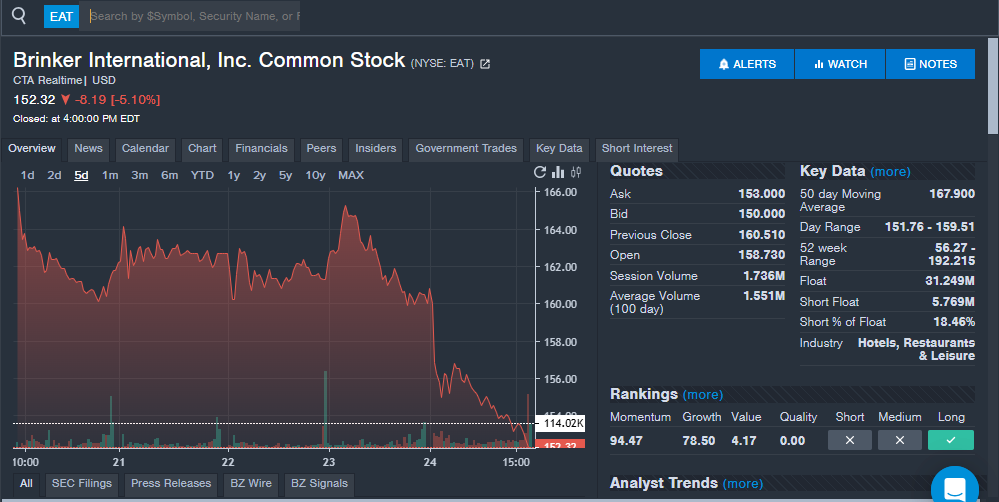This screenshot has height=502, width=999.
Task: Filter news by BZ Wire
Action: (251, 484)
